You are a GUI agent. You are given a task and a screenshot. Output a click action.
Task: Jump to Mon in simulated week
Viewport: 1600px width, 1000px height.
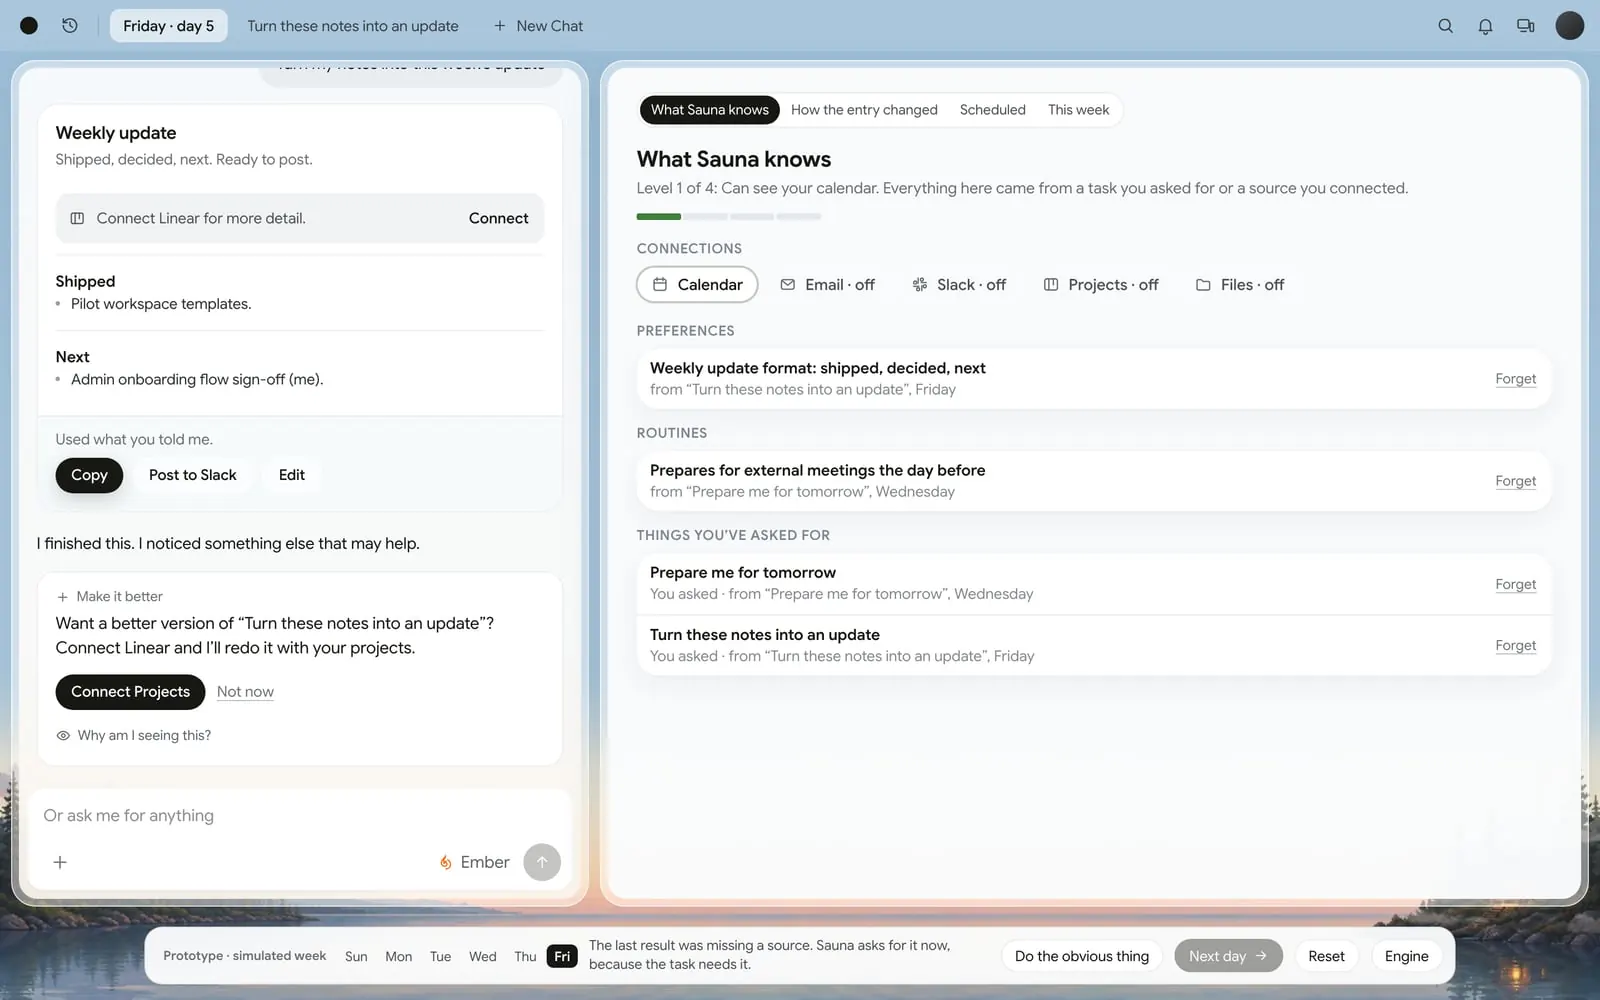(x=398, y=956)
